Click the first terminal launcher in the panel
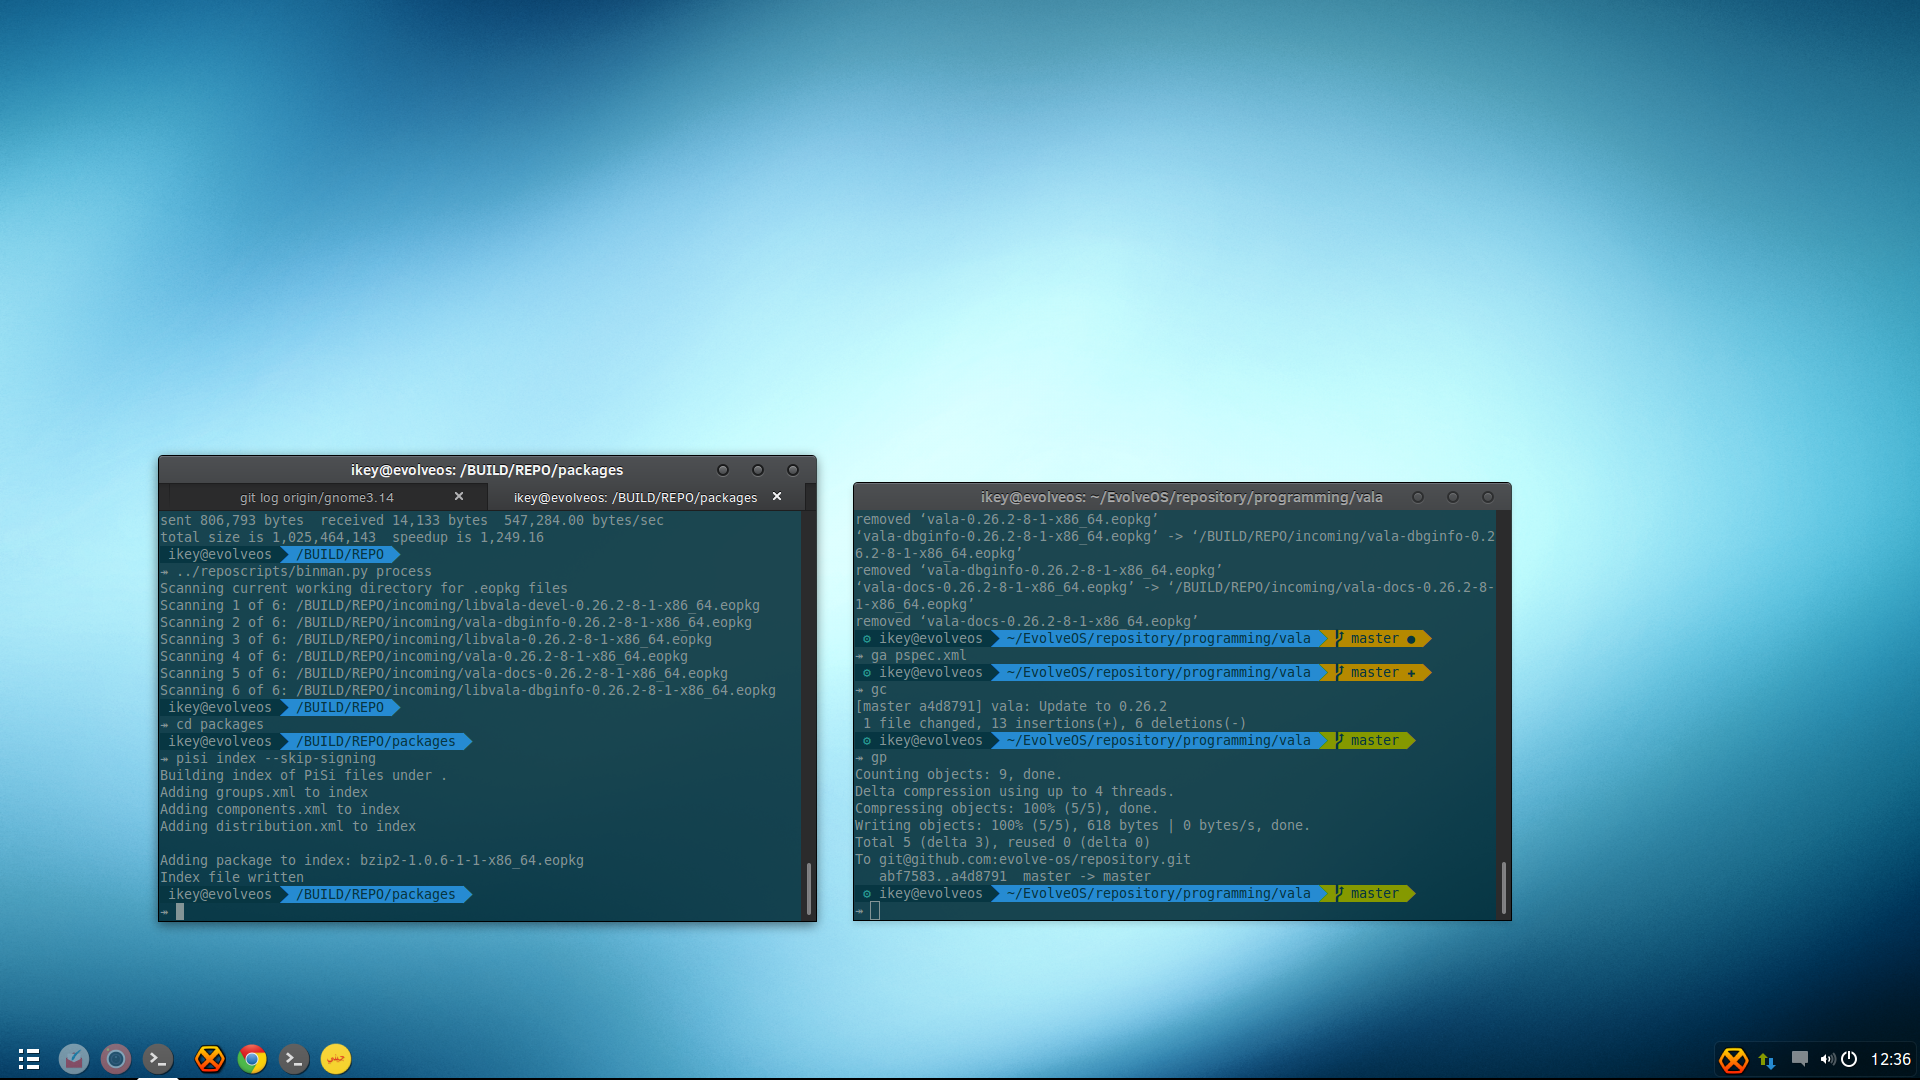 (158, 1059)
